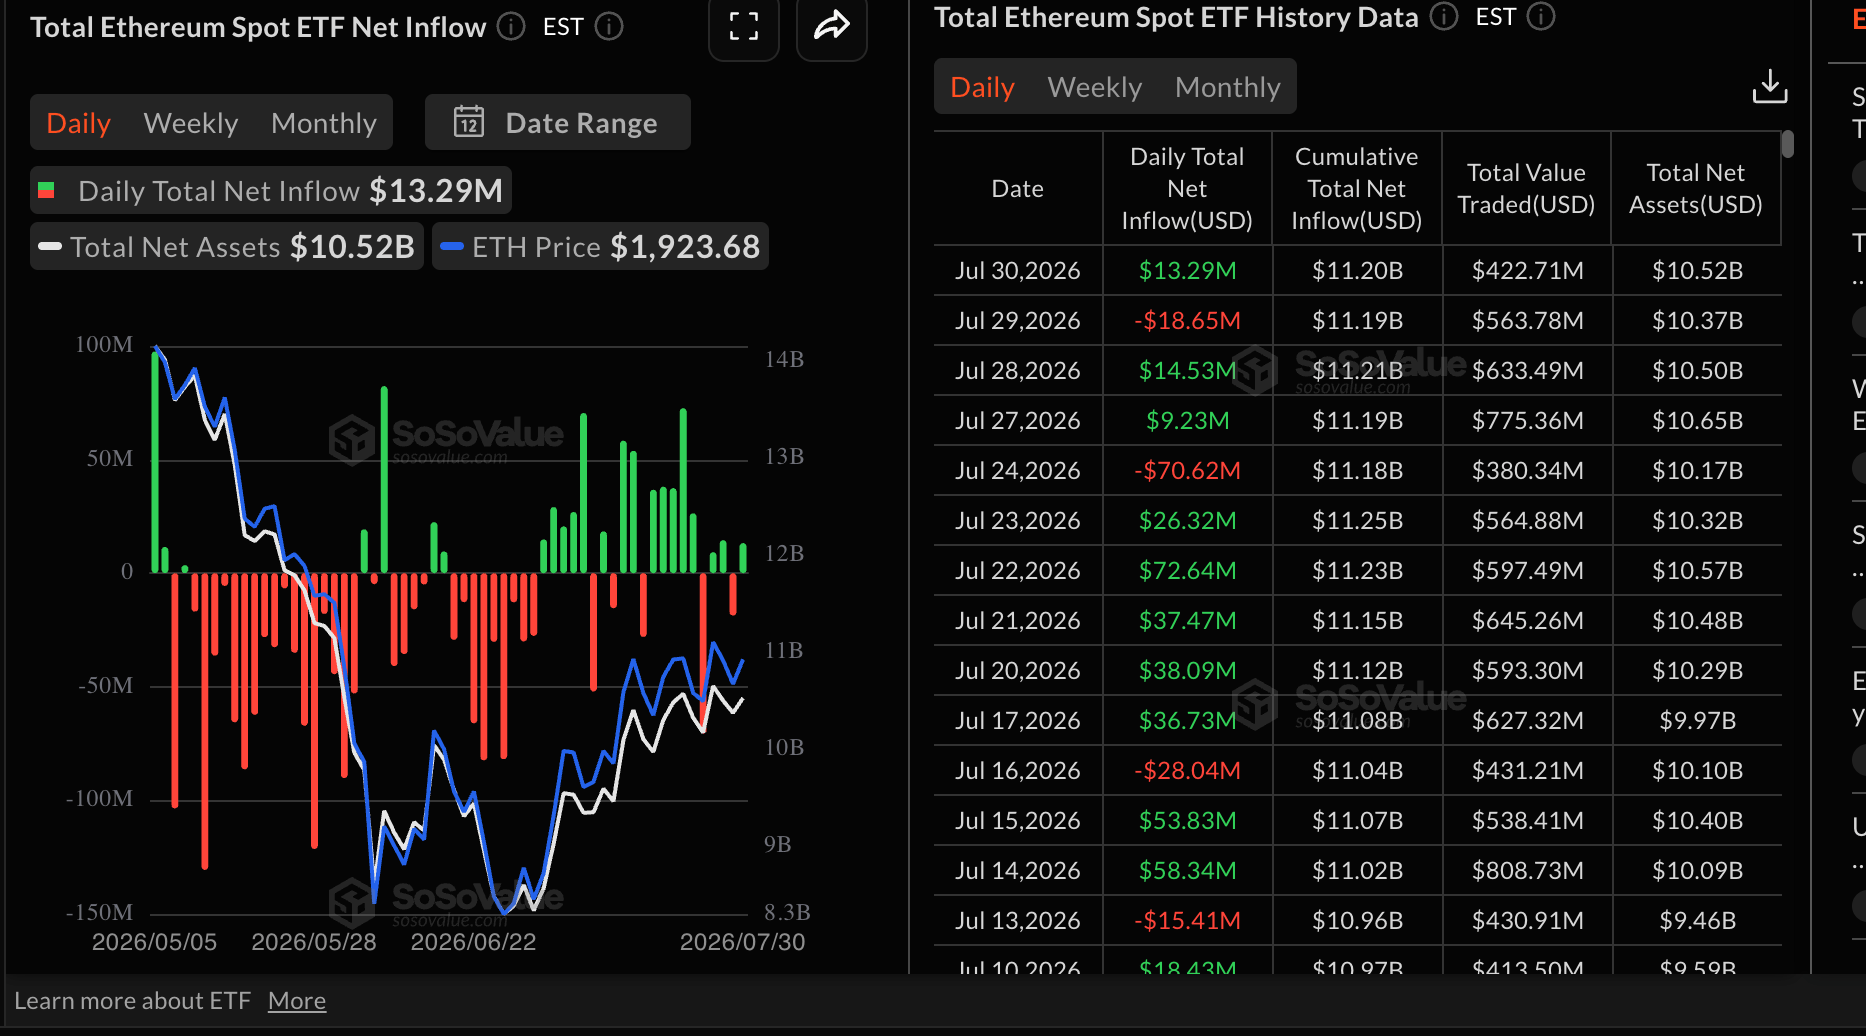
Task: Click the $26.32M inflow value
Action: 1187,521
